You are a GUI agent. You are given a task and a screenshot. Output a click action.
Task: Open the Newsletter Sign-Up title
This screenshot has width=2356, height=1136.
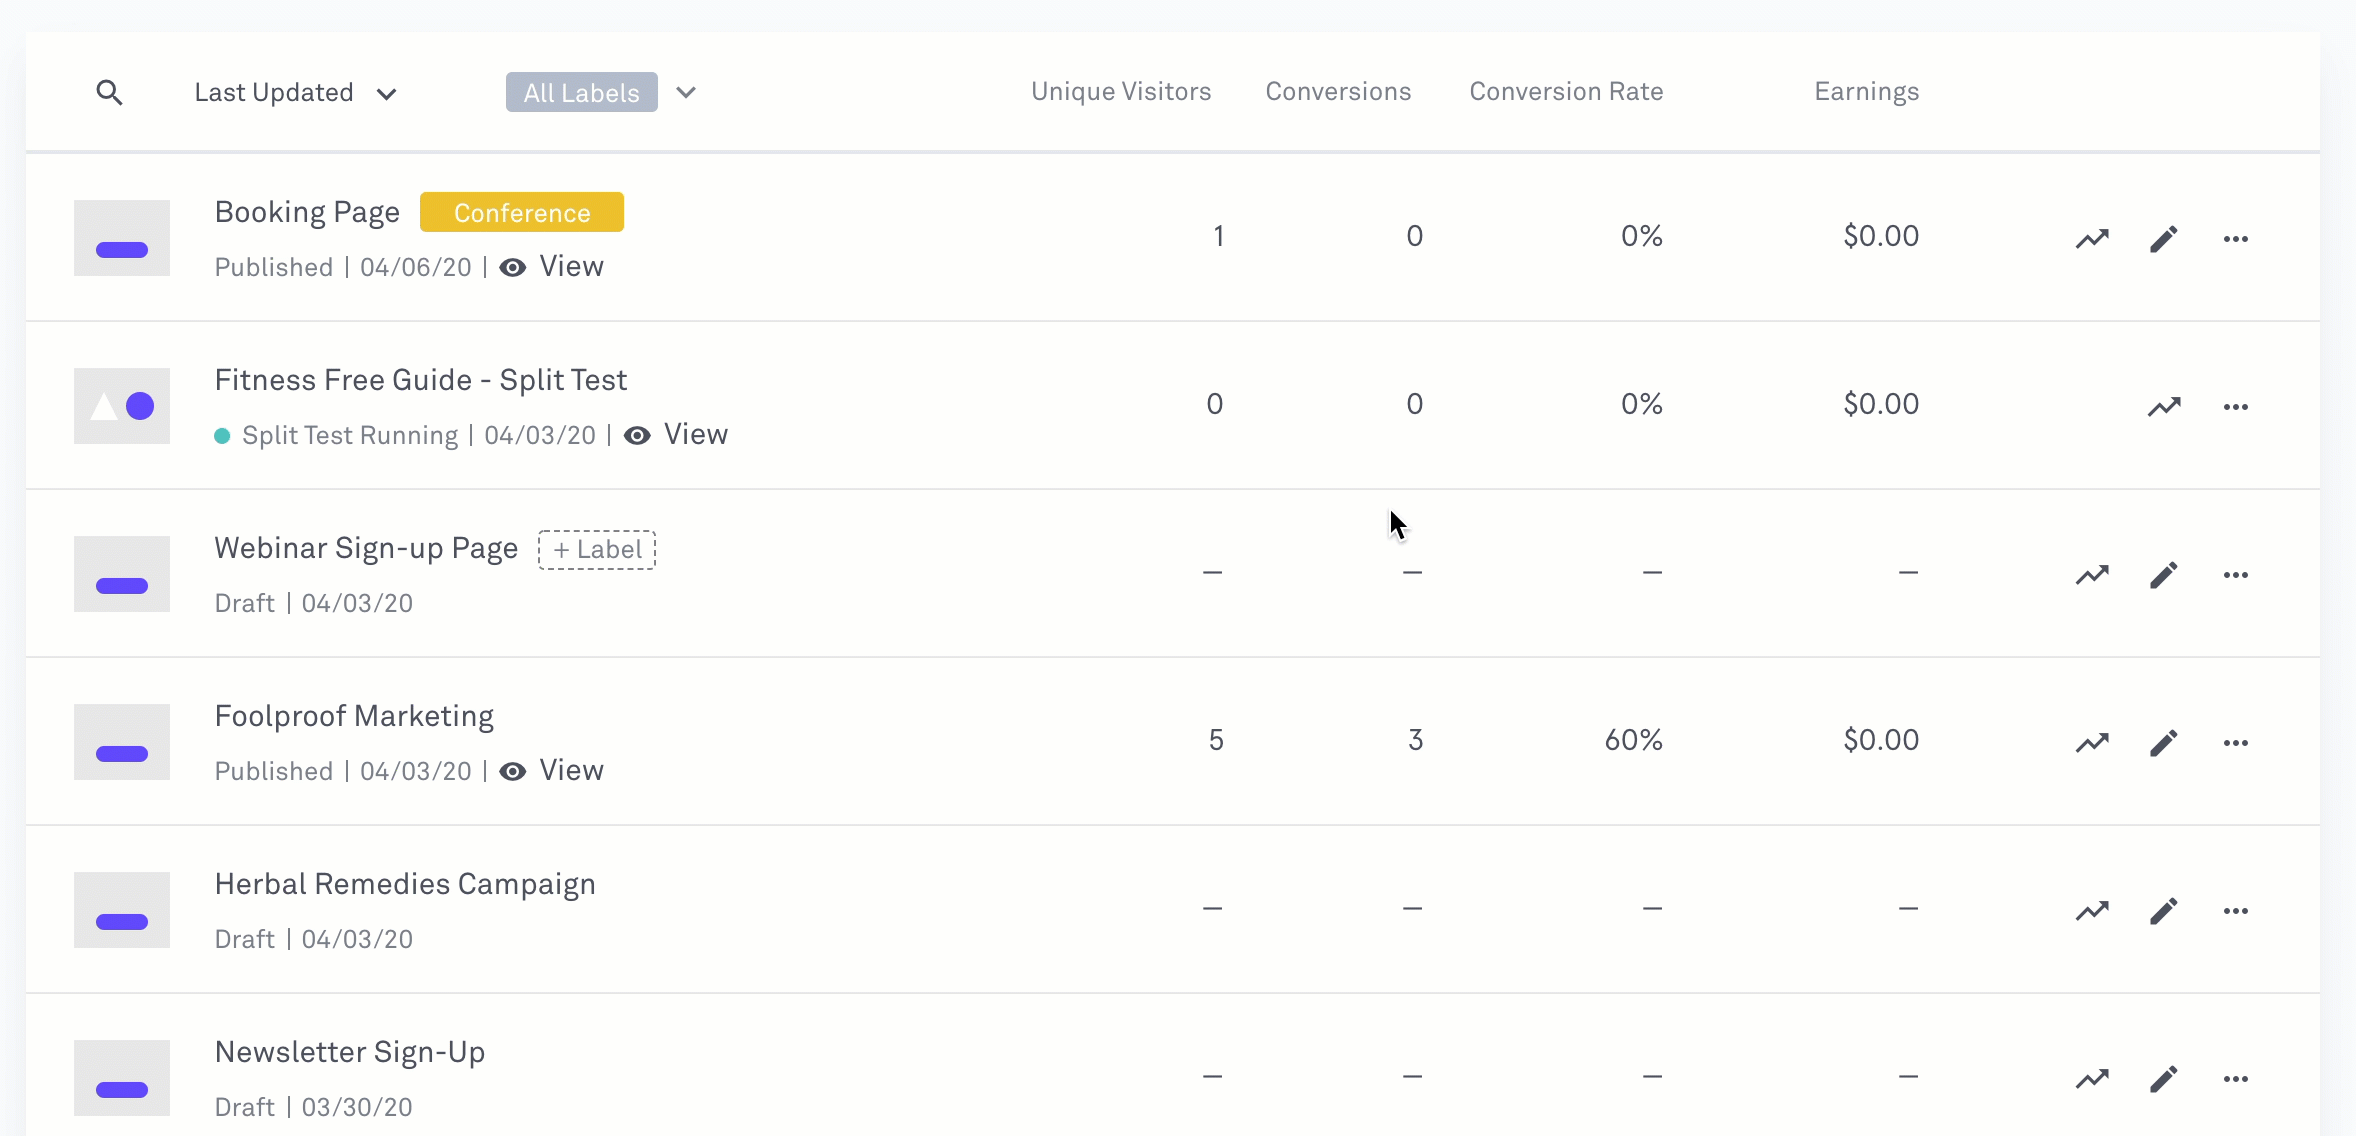pyautogui.click(x=350, y=1052)
